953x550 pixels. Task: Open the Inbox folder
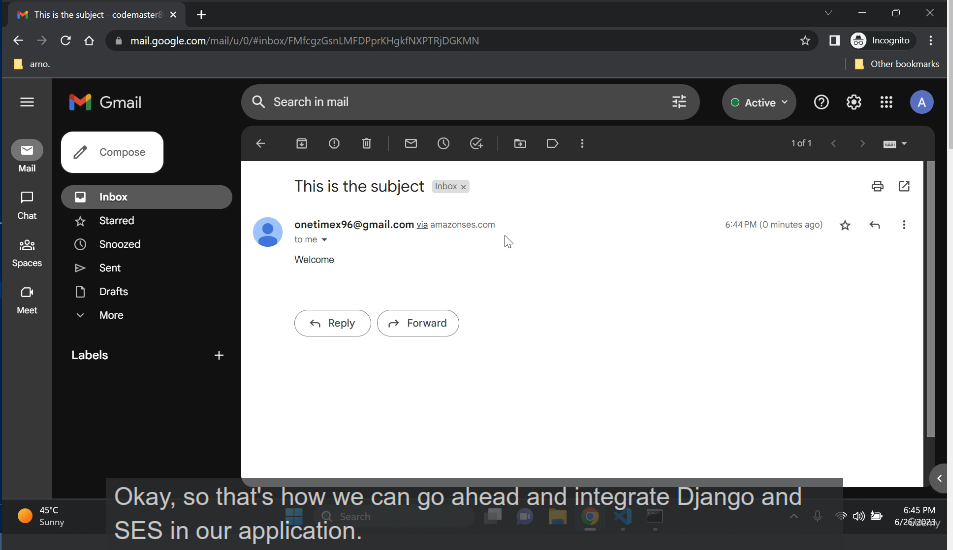tap(146, 197)
